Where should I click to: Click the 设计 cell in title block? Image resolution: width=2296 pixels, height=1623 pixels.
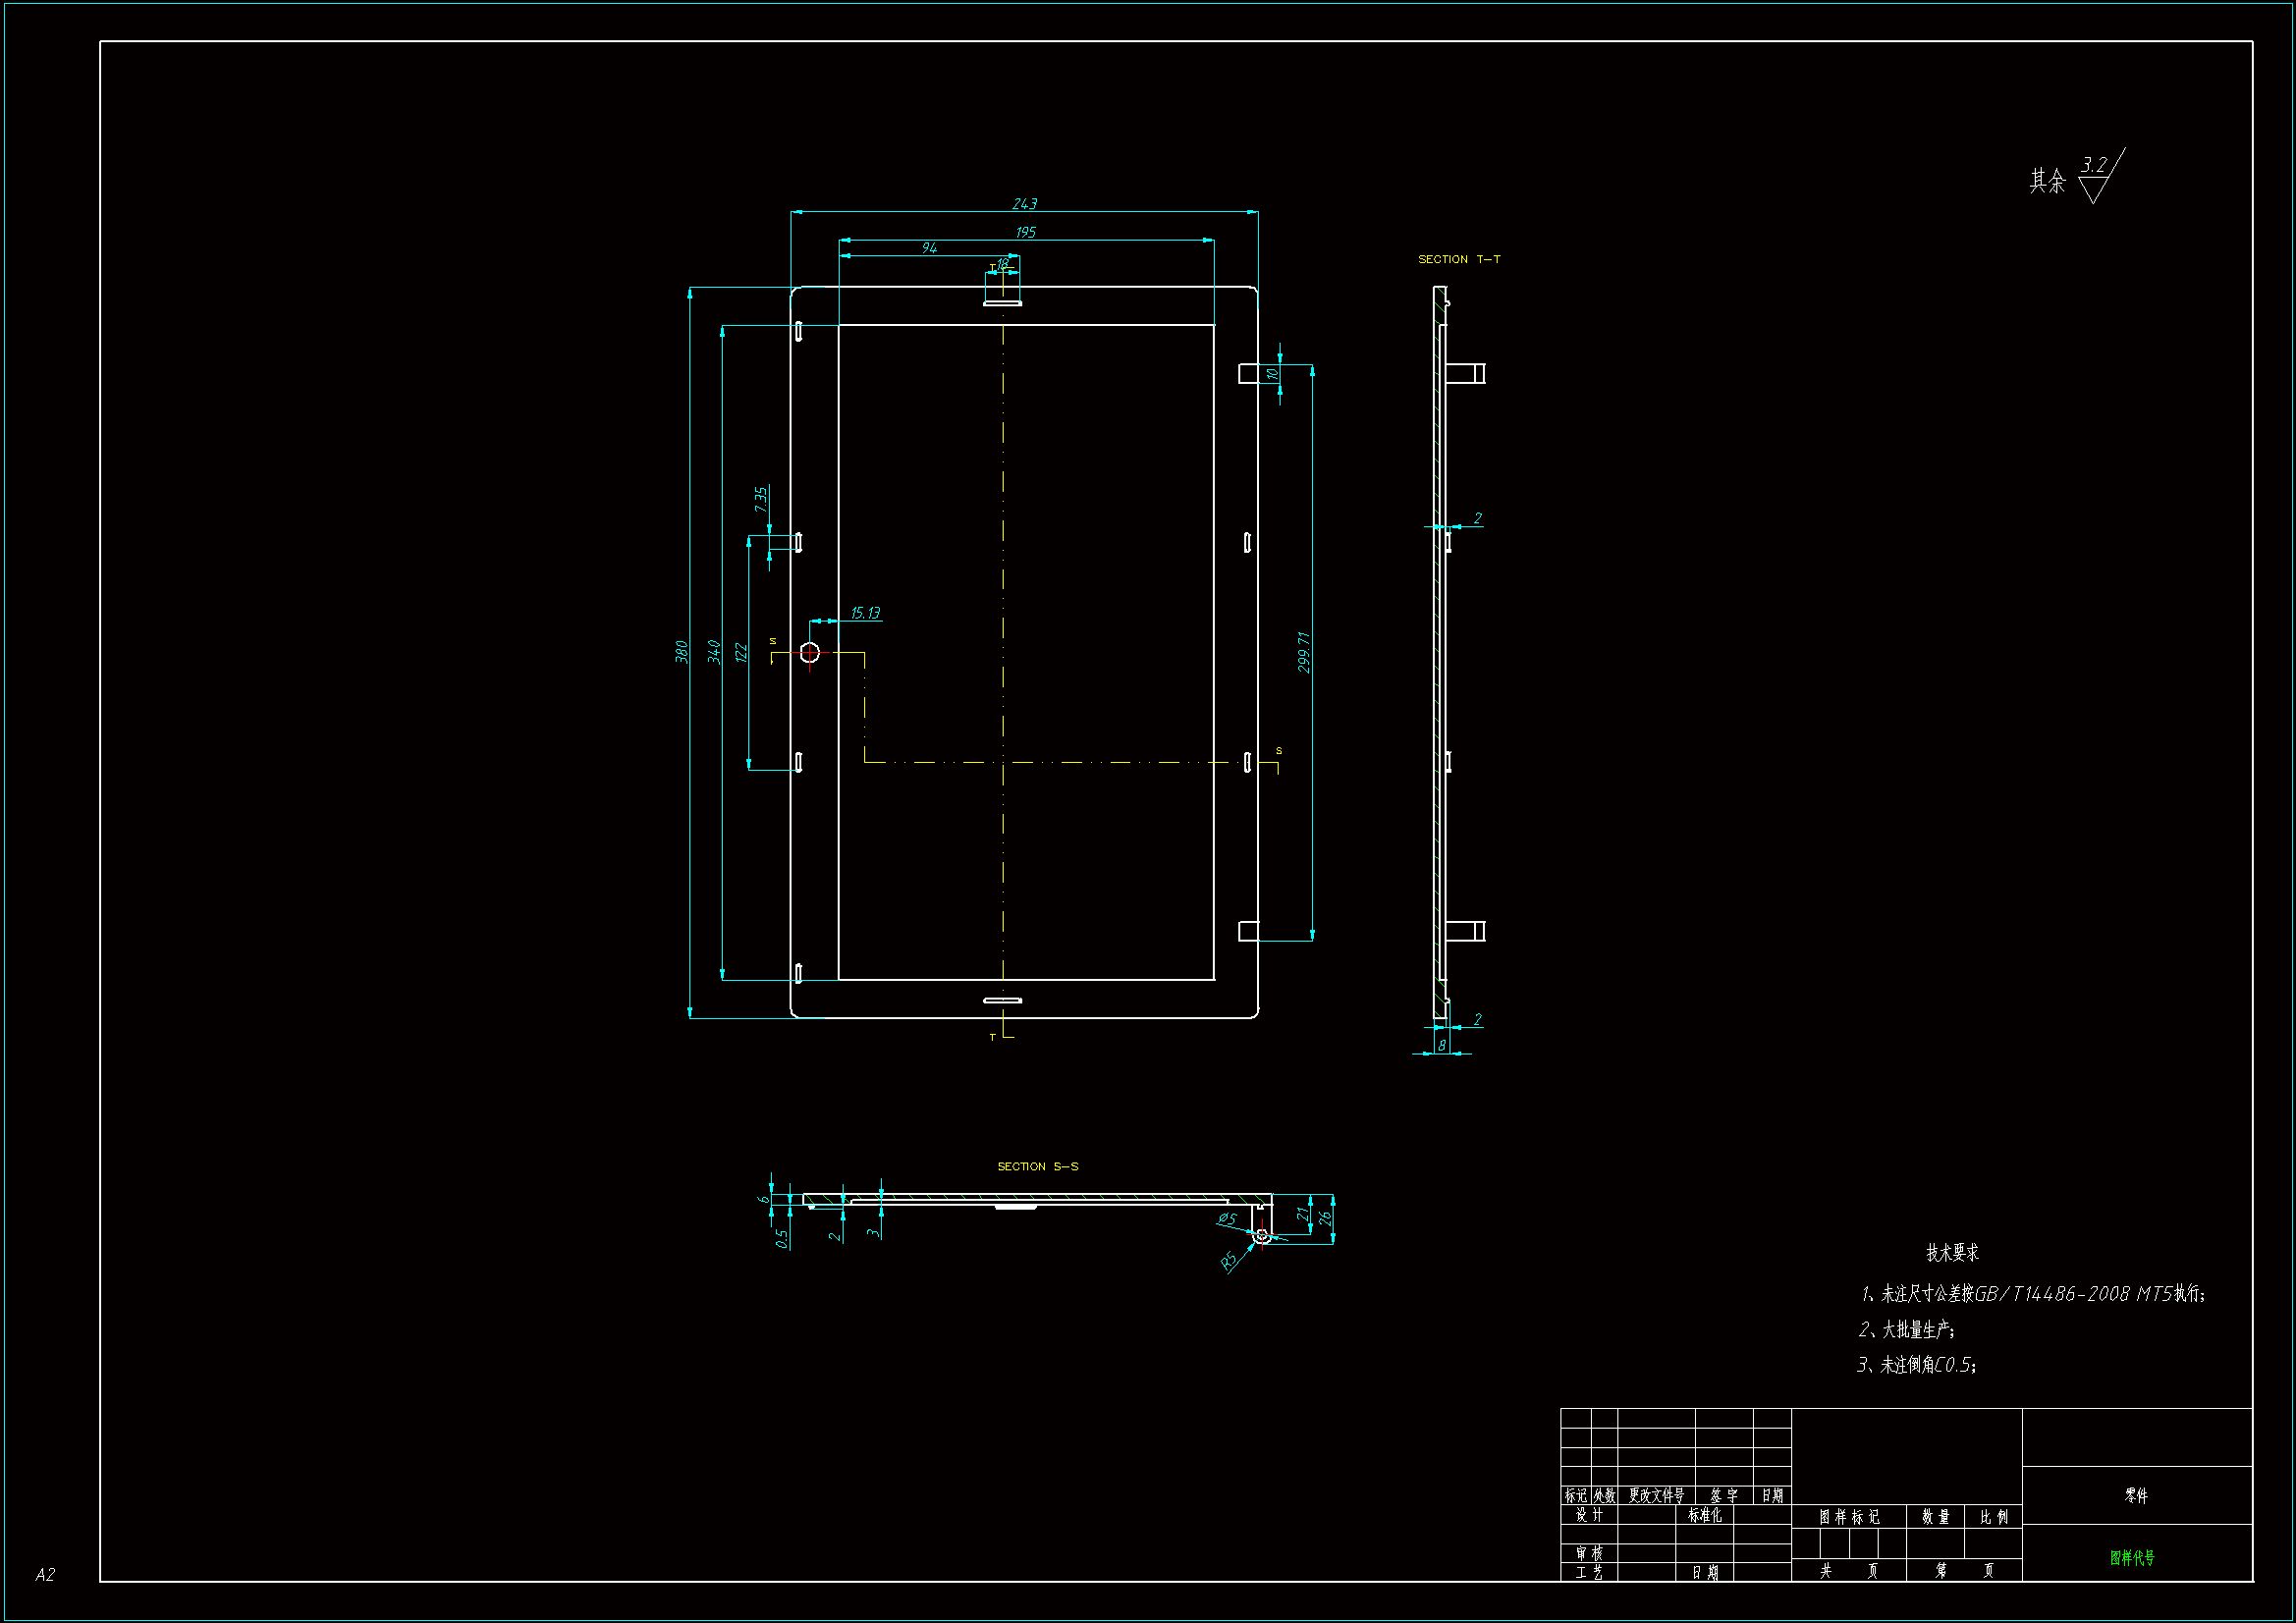[1589, 1515]
